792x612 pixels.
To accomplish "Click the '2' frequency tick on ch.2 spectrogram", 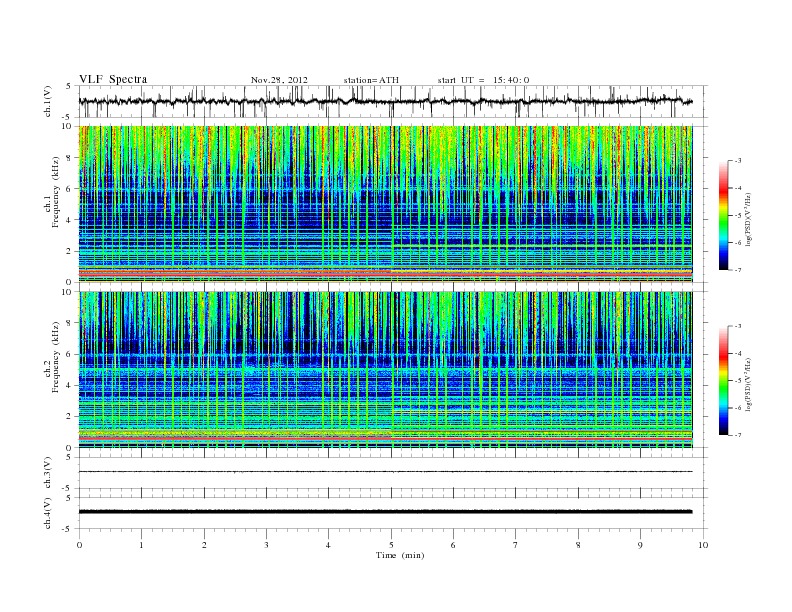I will (70, 417).
